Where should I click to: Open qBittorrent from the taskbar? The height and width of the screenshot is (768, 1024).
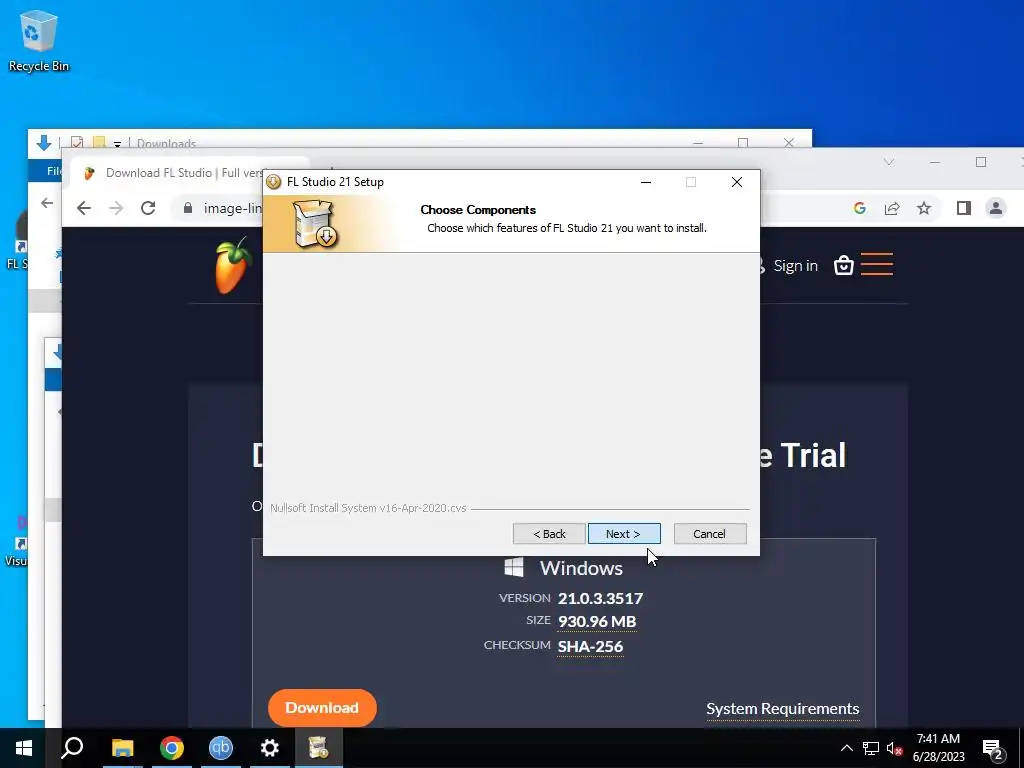point(221,748)
